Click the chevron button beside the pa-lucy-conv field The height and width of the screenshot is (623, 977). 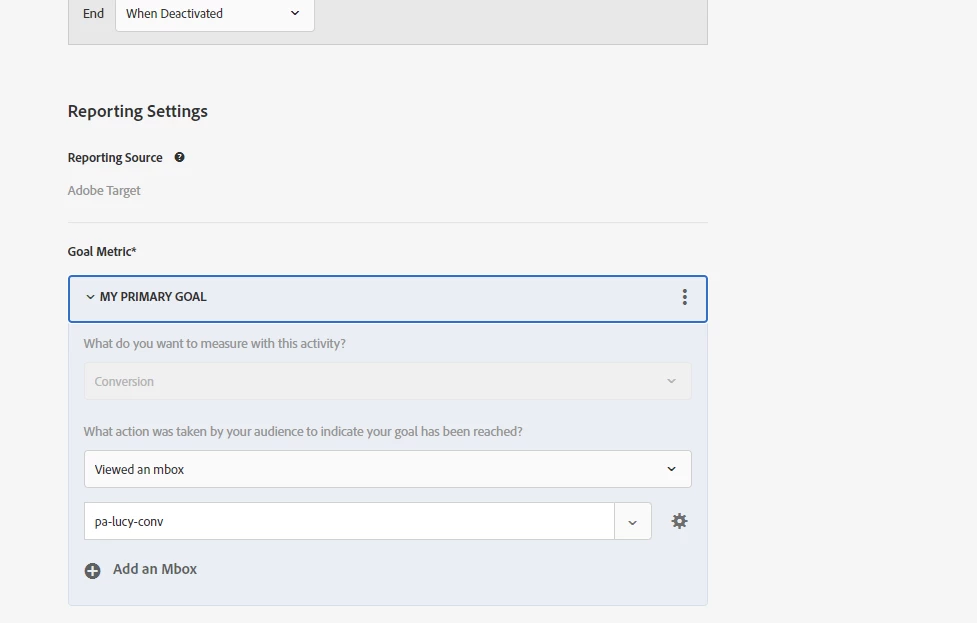coord(632,522)
